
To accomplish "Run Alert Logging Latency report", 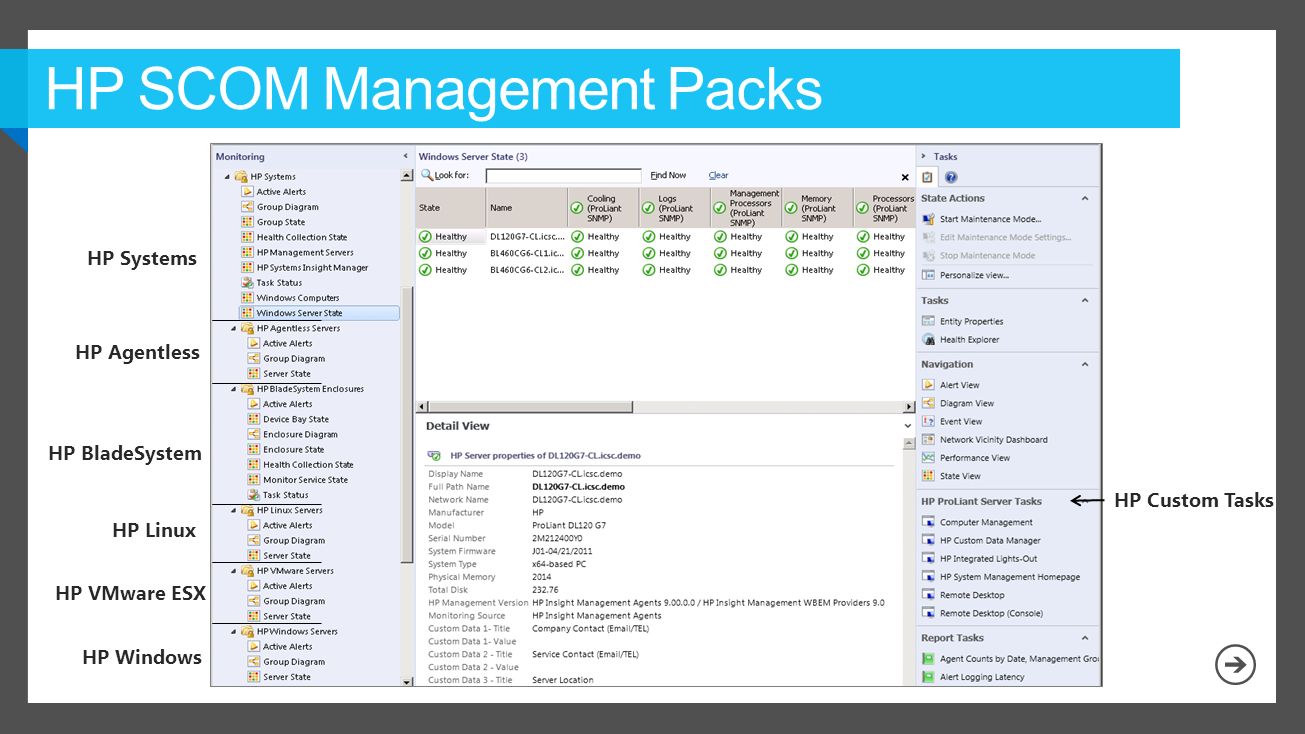I will 982,677.
